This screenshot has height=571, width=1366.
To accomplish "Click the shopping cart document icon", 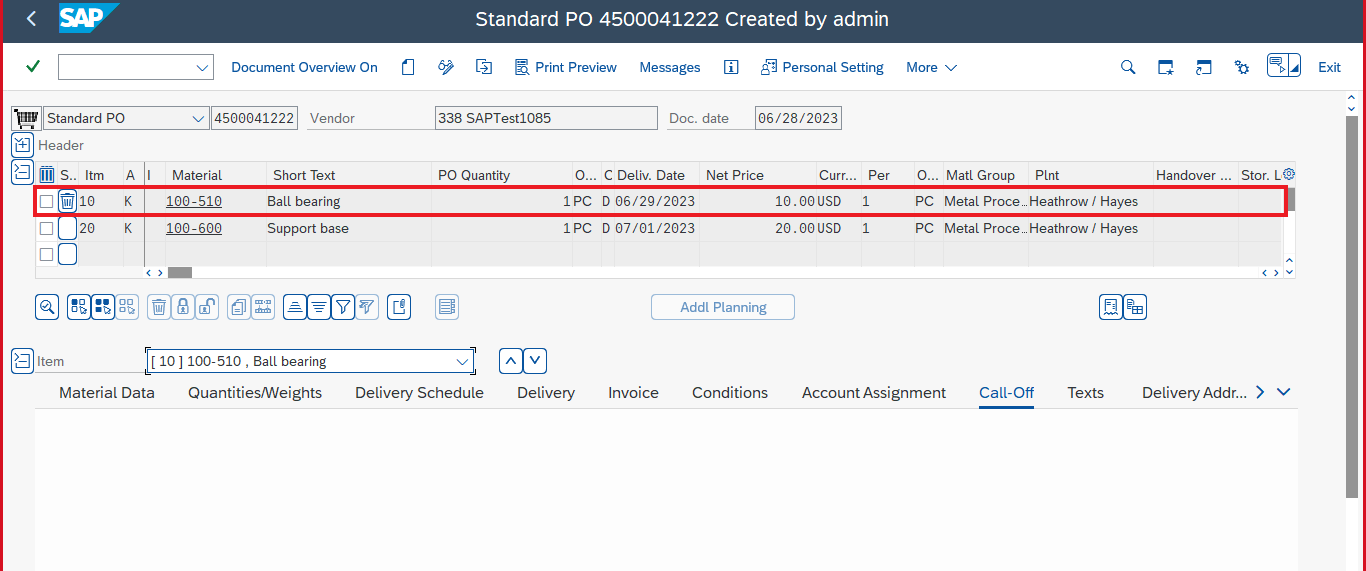I will click(27, 118).
